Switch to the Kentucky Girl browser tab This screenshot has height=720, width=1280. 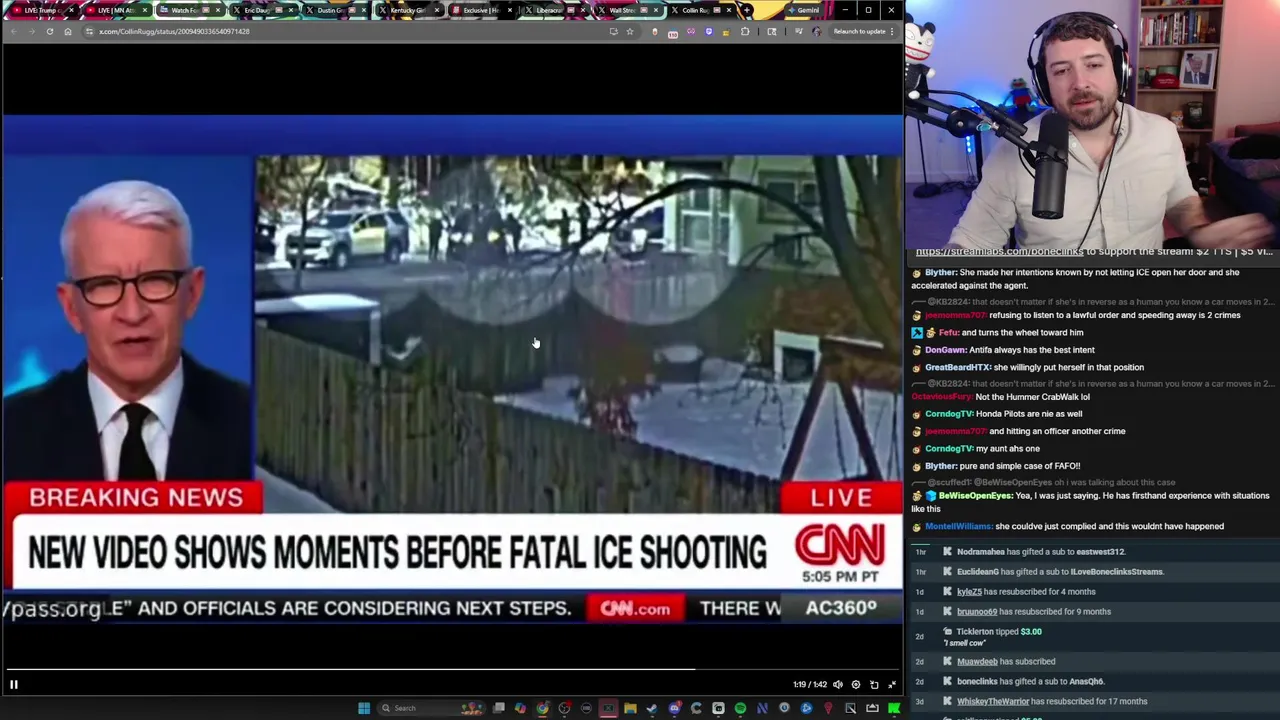coord(408,10)
